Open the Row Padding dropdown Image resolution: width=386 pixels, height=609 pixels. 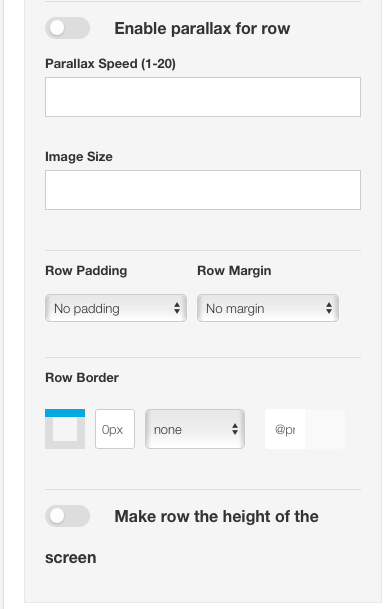pos(116,308)
